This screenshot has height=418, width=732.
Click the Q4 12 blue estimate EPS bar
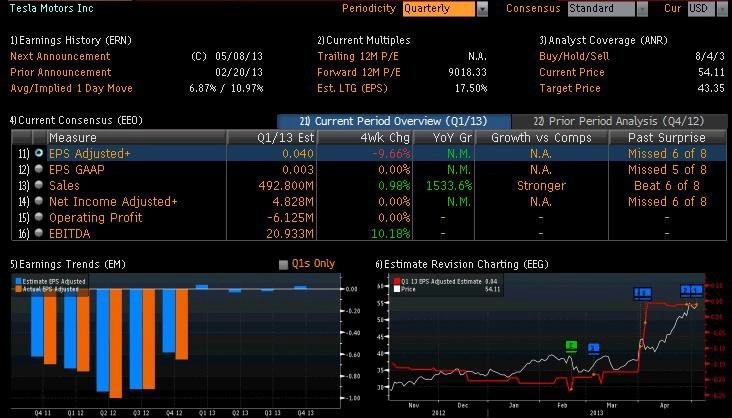[169, 320]
